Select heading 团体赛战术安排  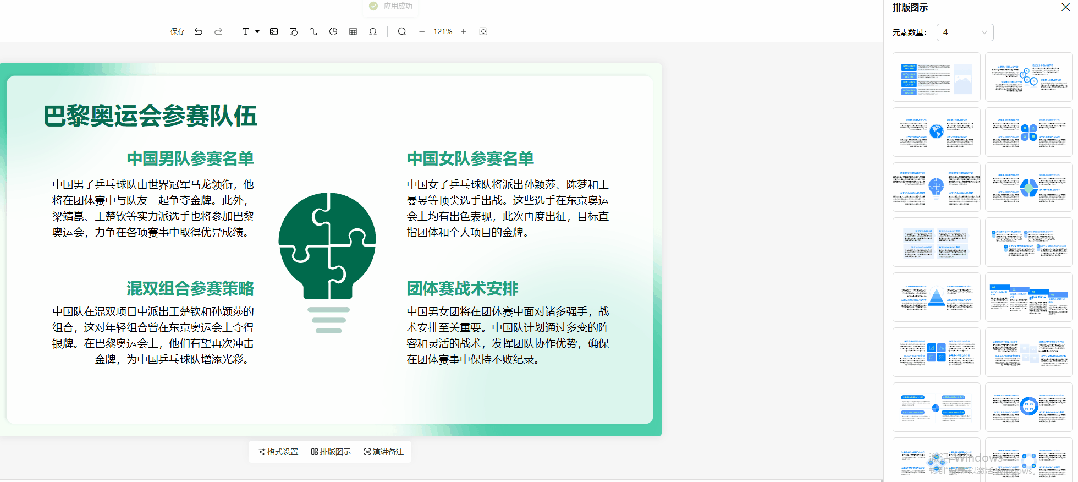tap(463, 287)
